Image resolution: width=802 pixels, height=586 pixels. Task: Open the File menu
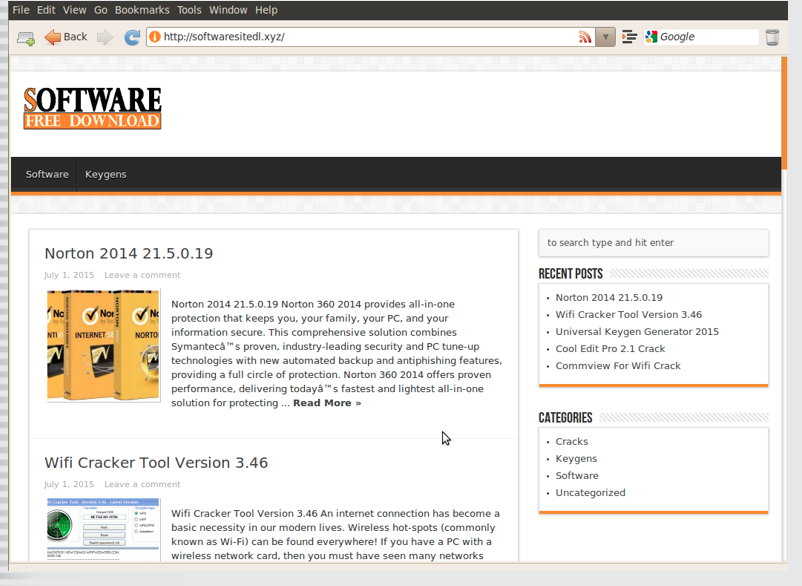[20, 10]
